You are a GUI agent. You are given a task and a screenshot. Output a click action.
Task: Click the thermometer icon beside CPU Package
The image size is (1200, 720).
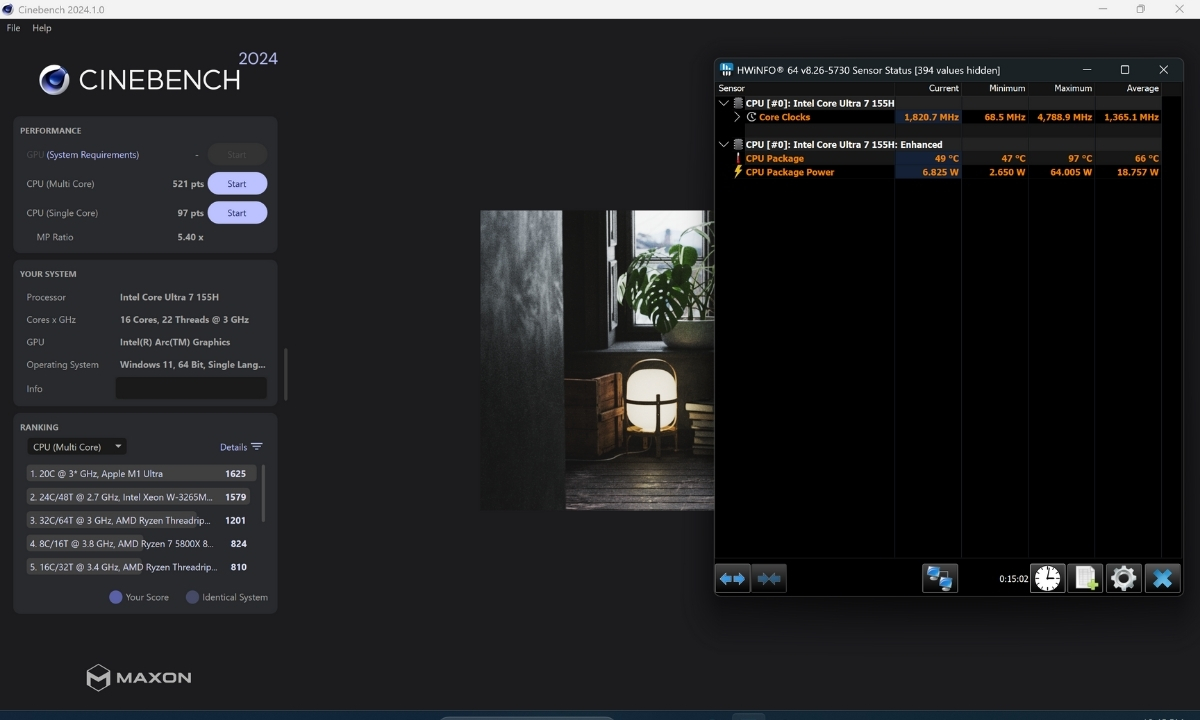point(738,158)
